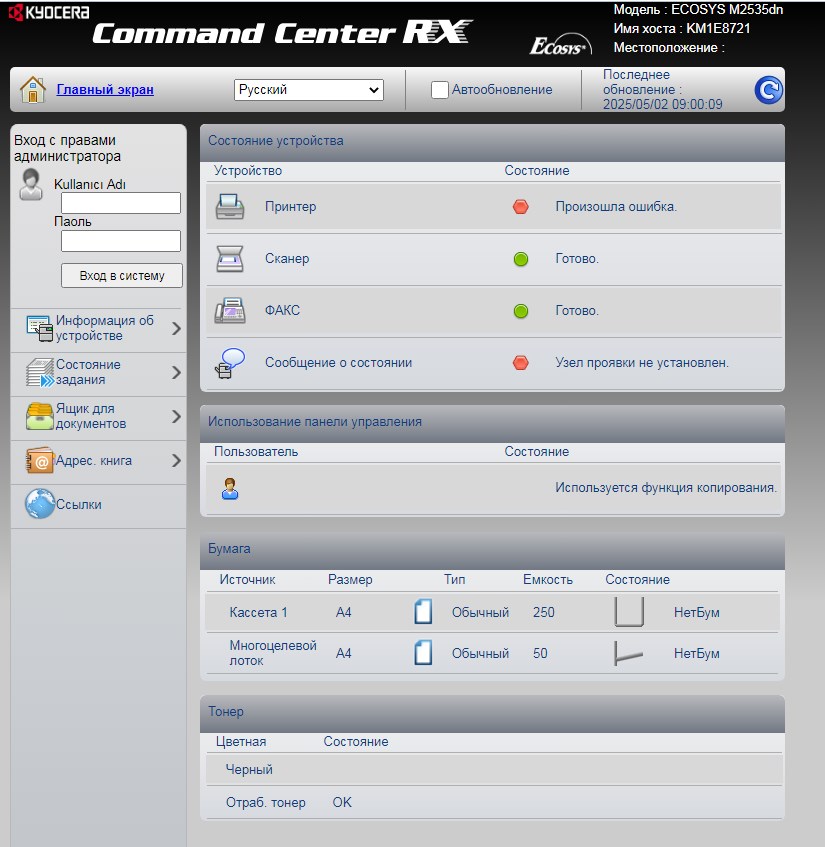825x847 pixels.
Task: Click the Состояние устройства panel header
Action: [492, 142]
